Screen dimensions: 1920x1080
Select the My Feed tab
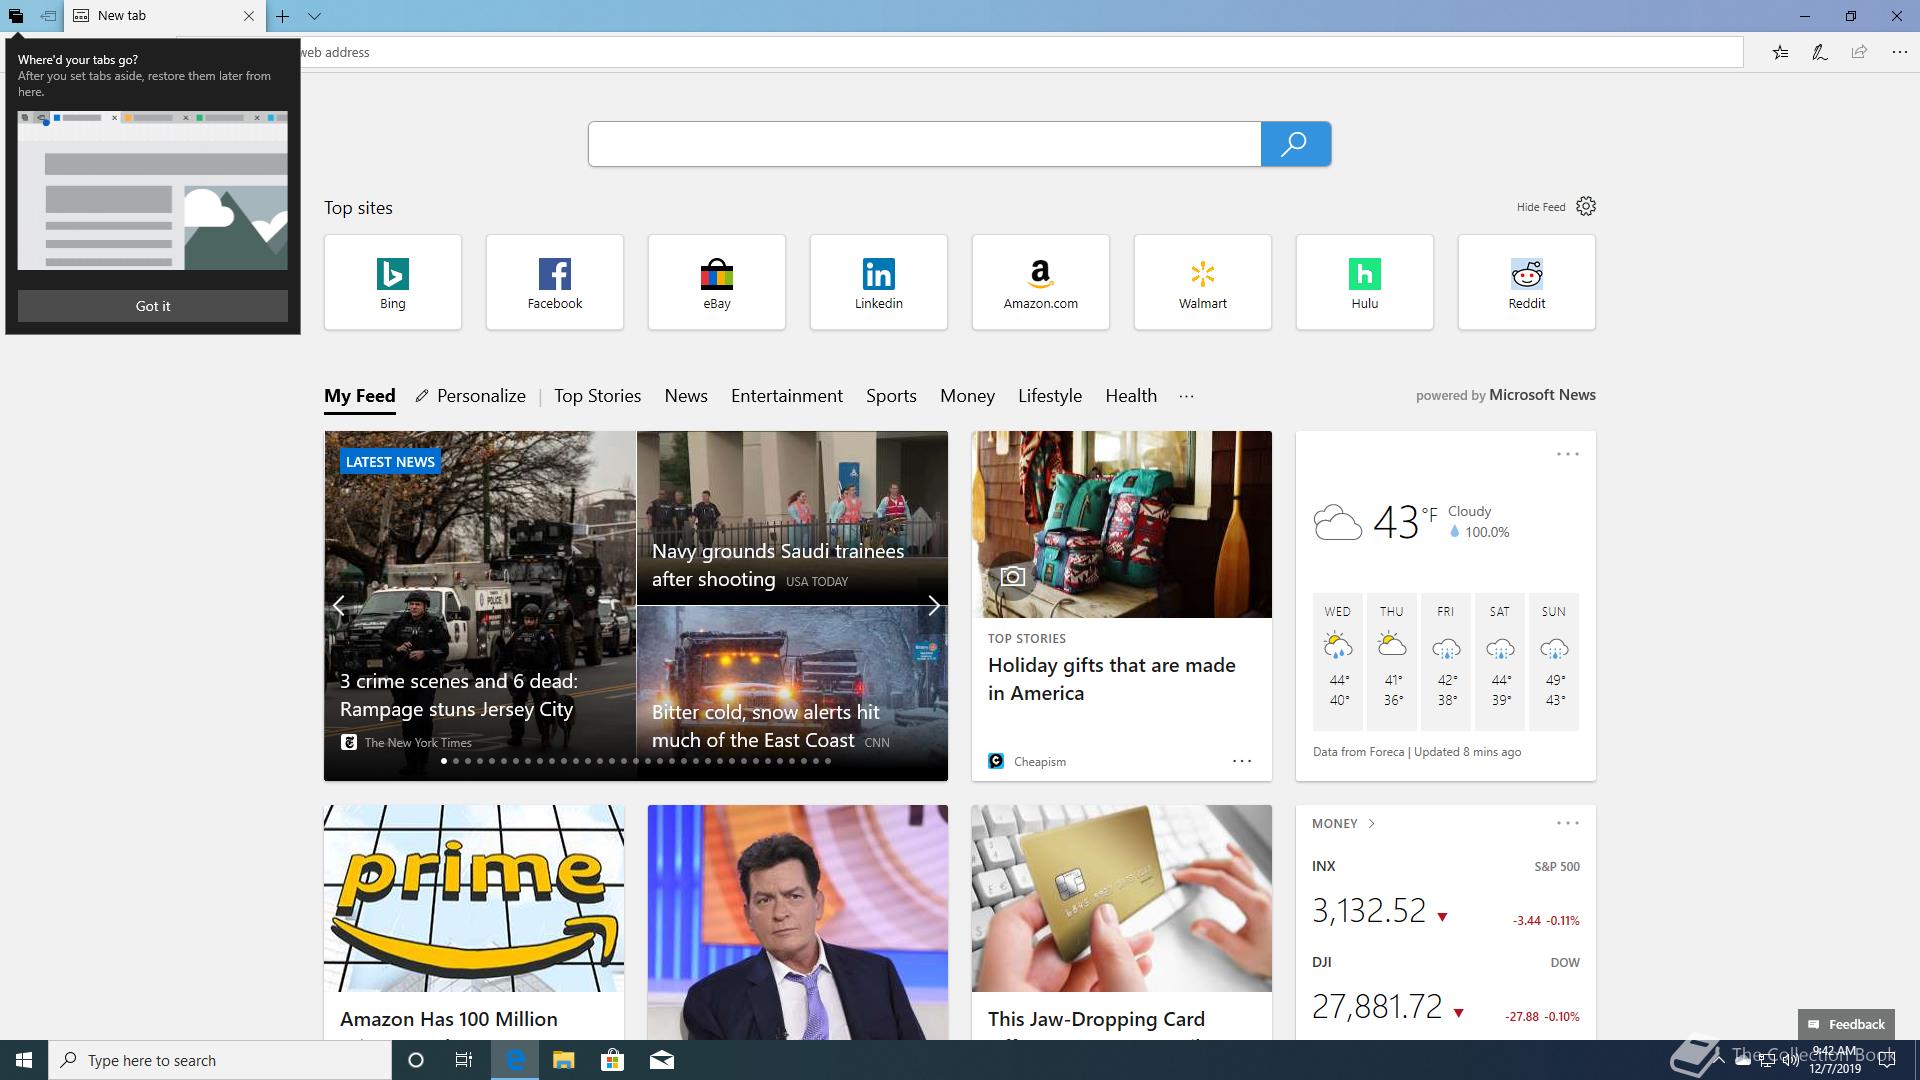coord(360,396)
